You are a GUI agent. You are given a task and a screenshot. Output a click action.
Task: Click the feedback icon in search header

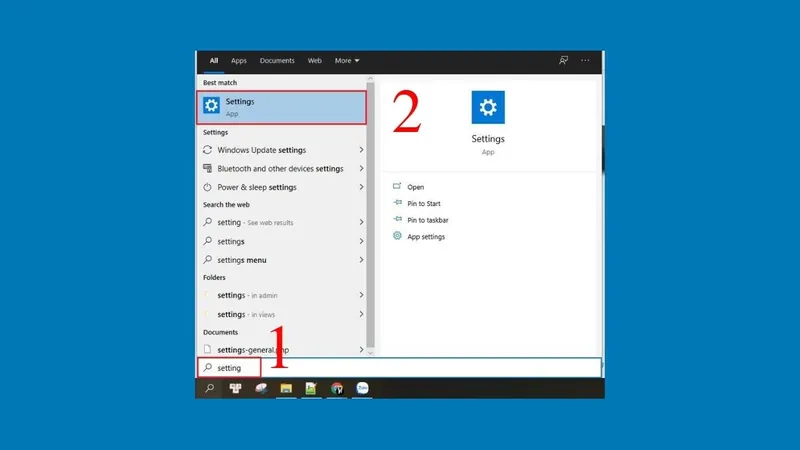point(564,61)
